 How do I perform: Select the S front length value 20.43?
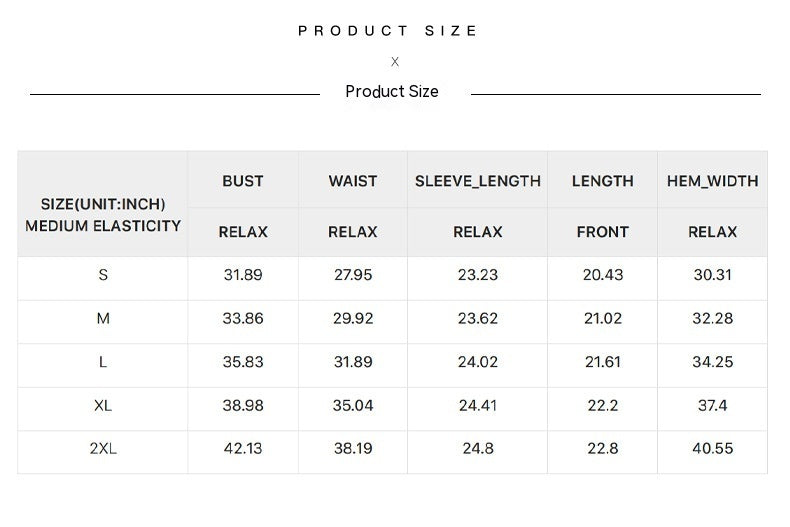603,275
